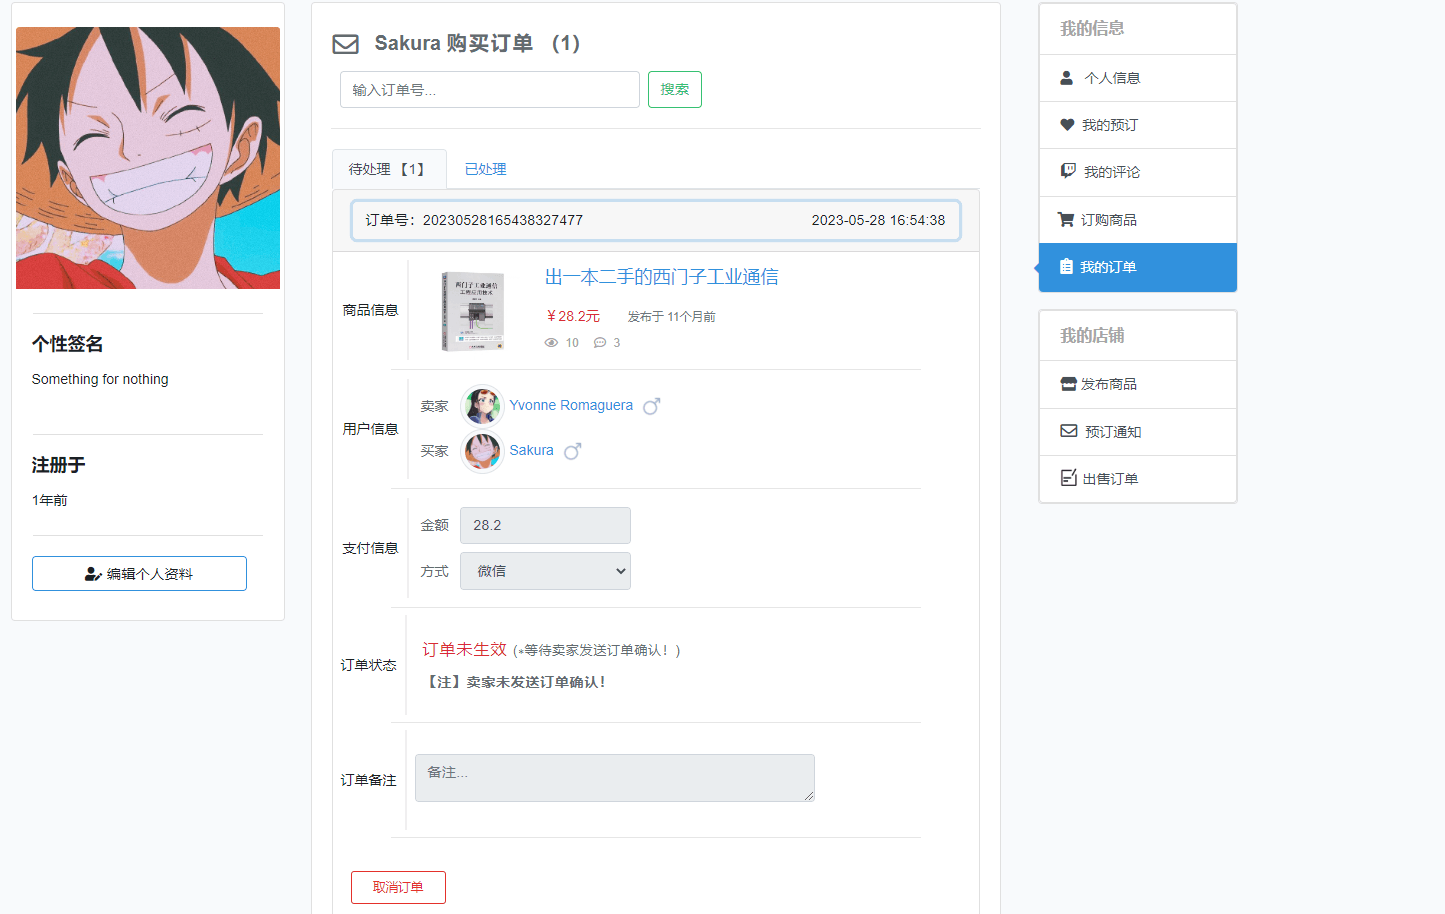The image size is (1445, 914).
Task: Click the 【注】卖家未发送订单确认！ note
Action: (514, 682)
